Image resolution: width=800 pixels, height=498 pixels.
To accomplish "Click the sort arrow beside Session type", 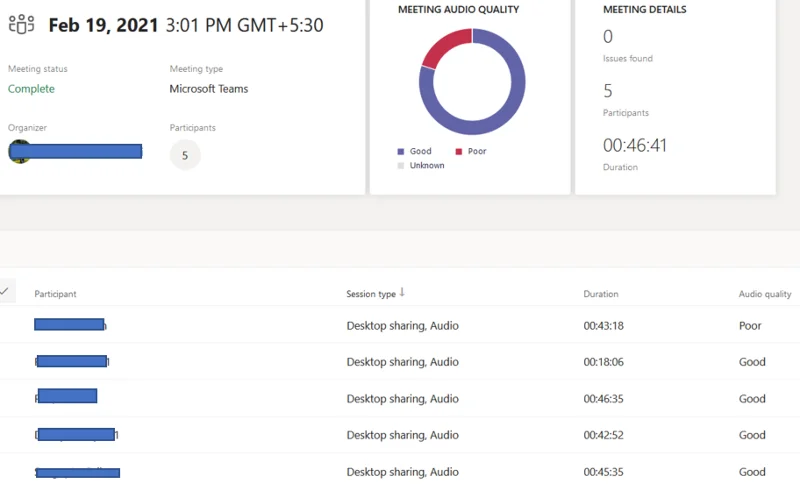I will [x=402, y=292].
